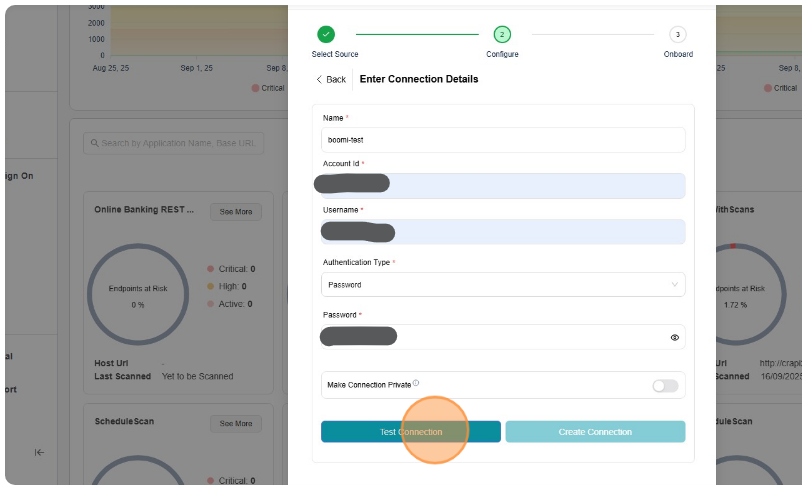802x490 pixels.
Task: Click the Endpoints at Risk 0% ring chart
Action: [138, 296]
